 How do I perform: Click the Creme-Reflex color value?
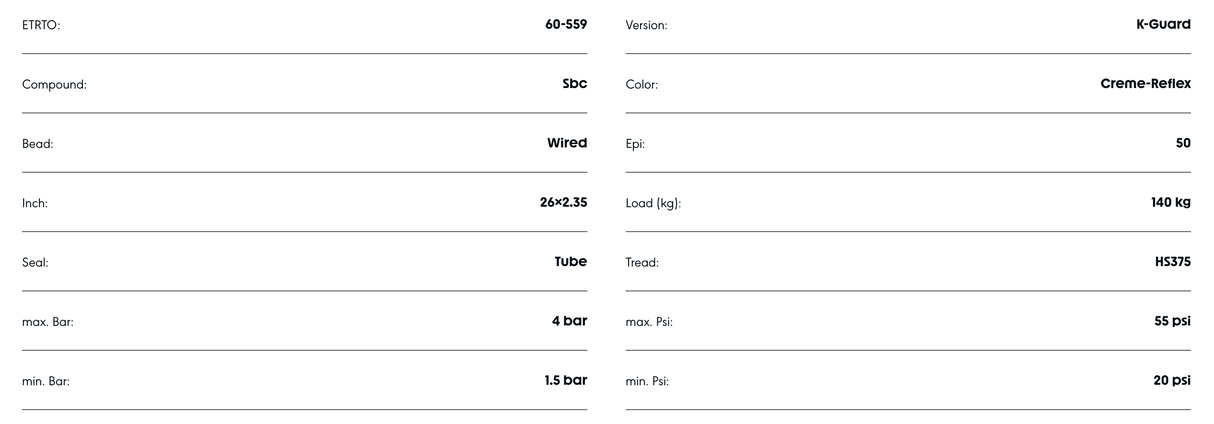coord(1145,84)
